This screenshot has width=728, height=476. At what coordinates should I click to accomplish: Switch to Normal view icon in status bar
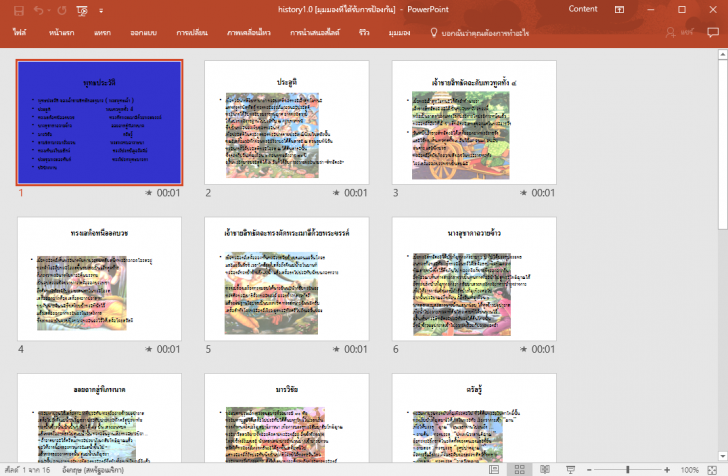[494, 470]
